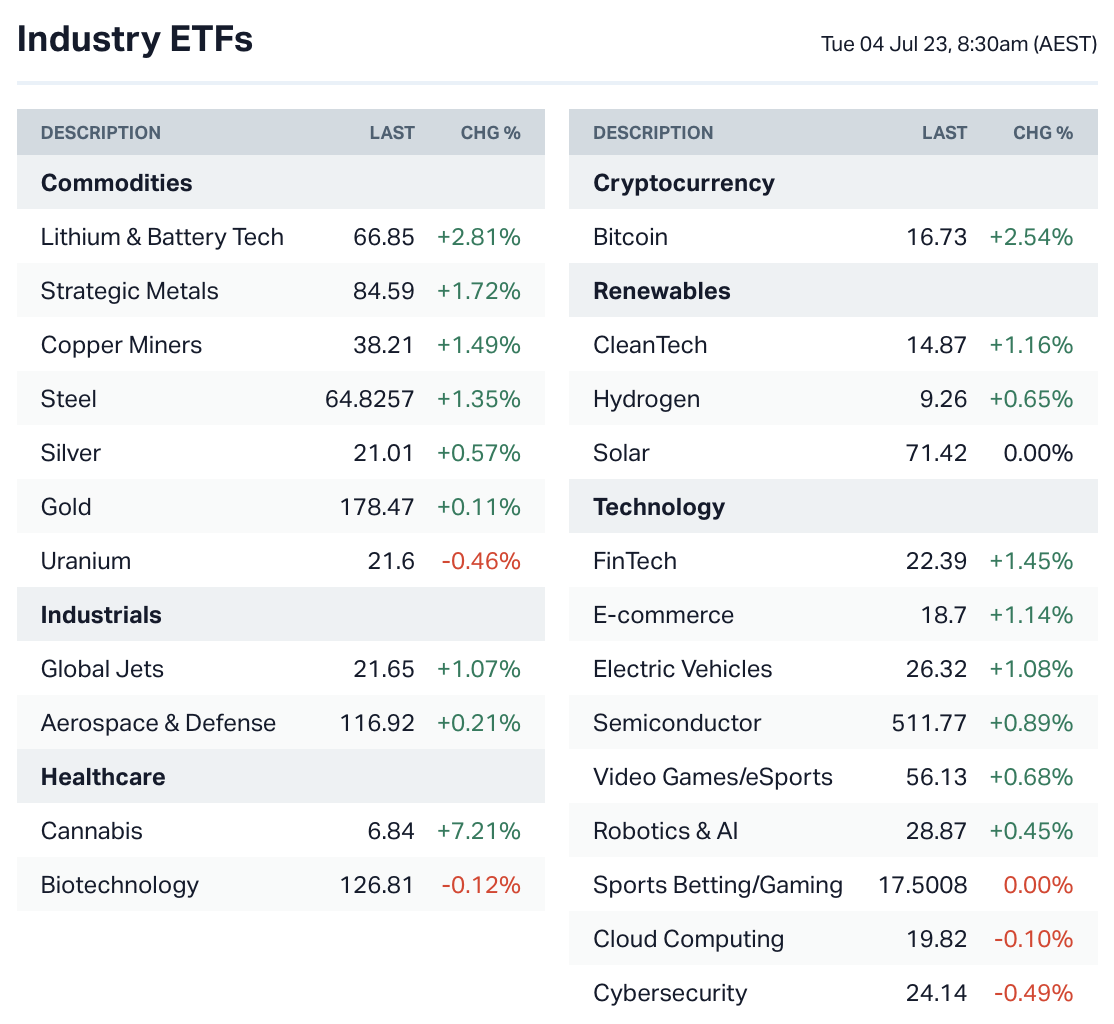Click the Uranium ETF description
This screenshot has height=1024, width=1114.
86,561
